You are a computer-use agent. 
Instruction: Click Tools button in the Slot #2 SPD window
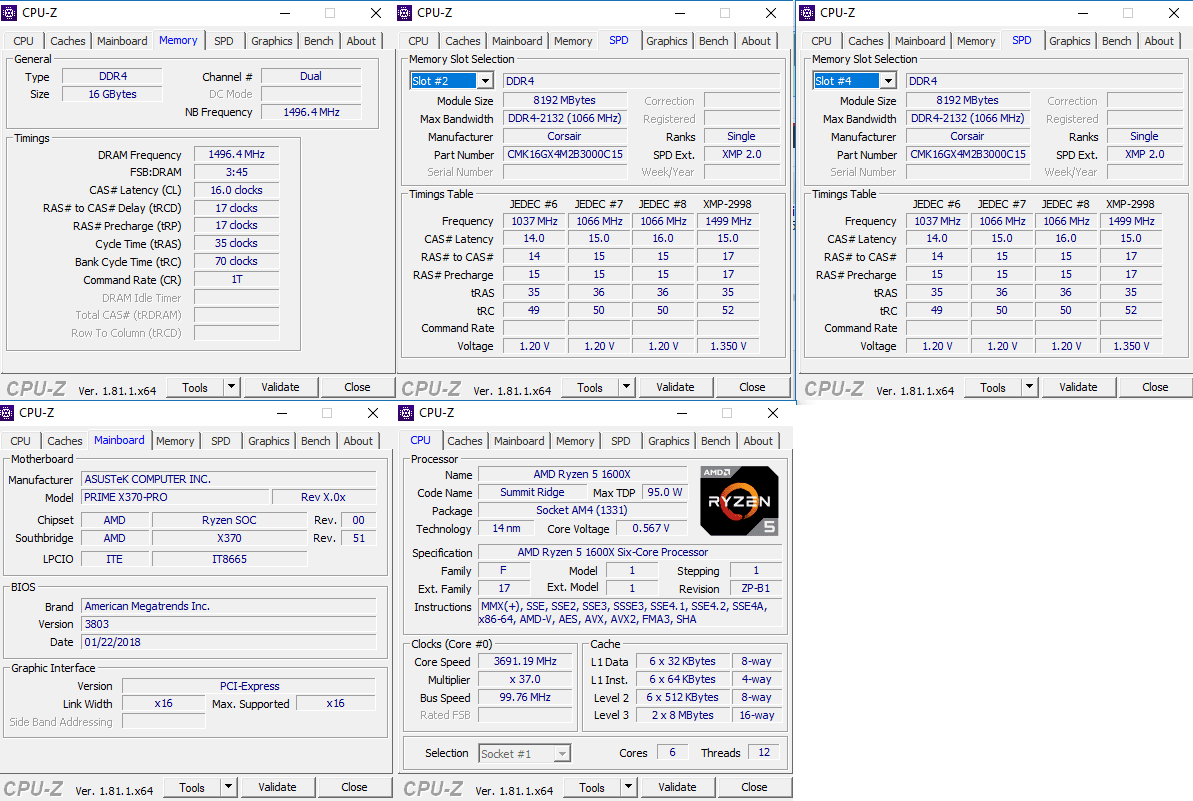(590, 387)
